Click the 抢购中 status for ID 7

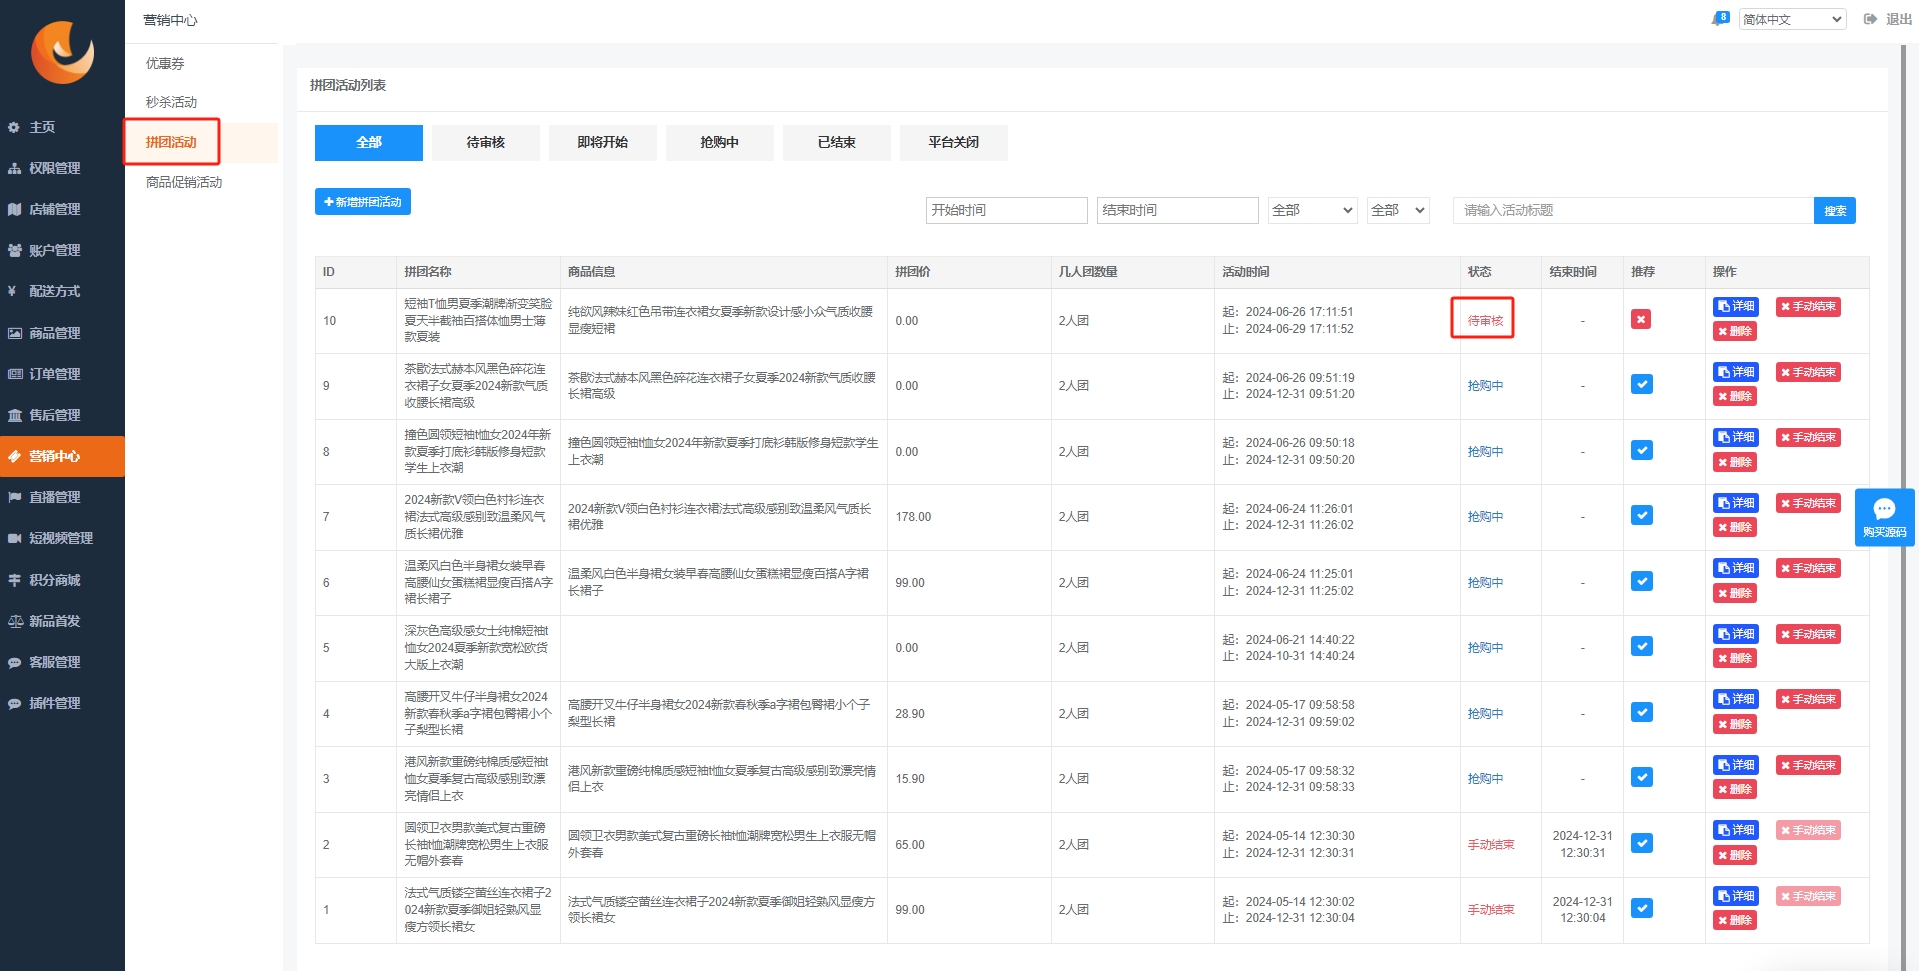coord(1485,517)
